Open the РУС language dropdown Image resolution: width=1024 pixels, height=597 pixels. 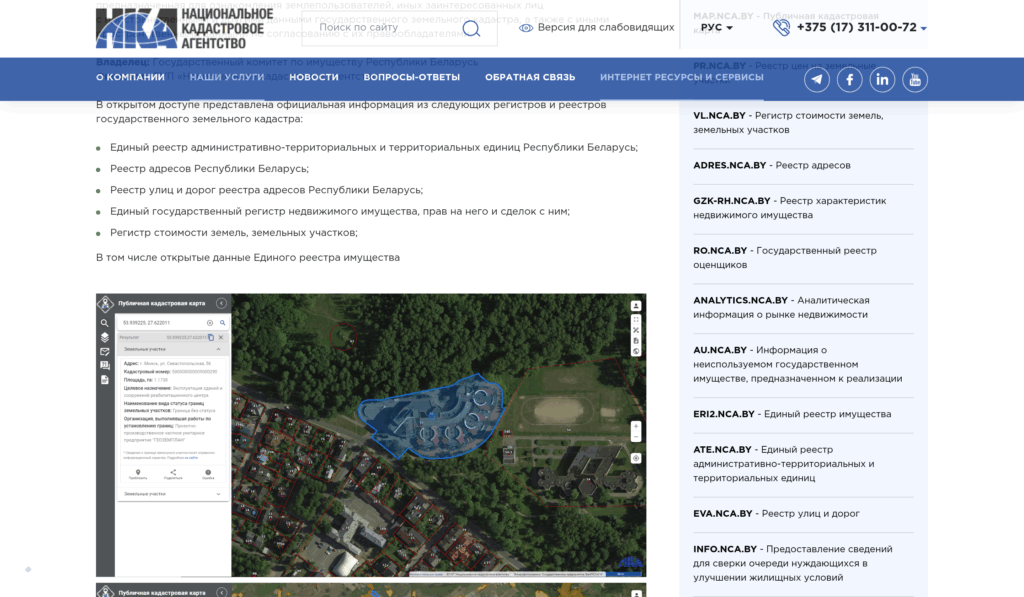pos(716,27)
